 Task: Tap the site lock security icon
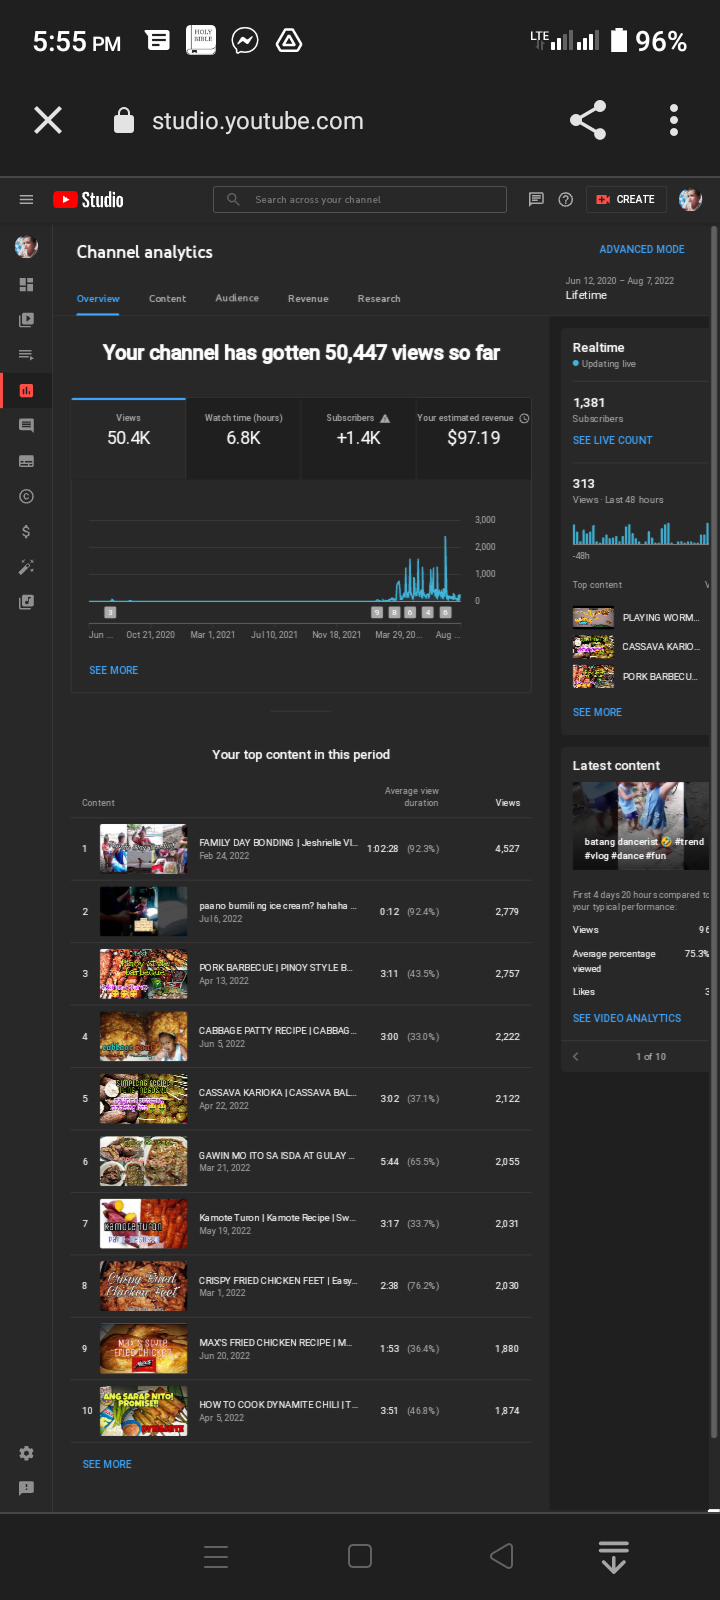pos(124,121)
